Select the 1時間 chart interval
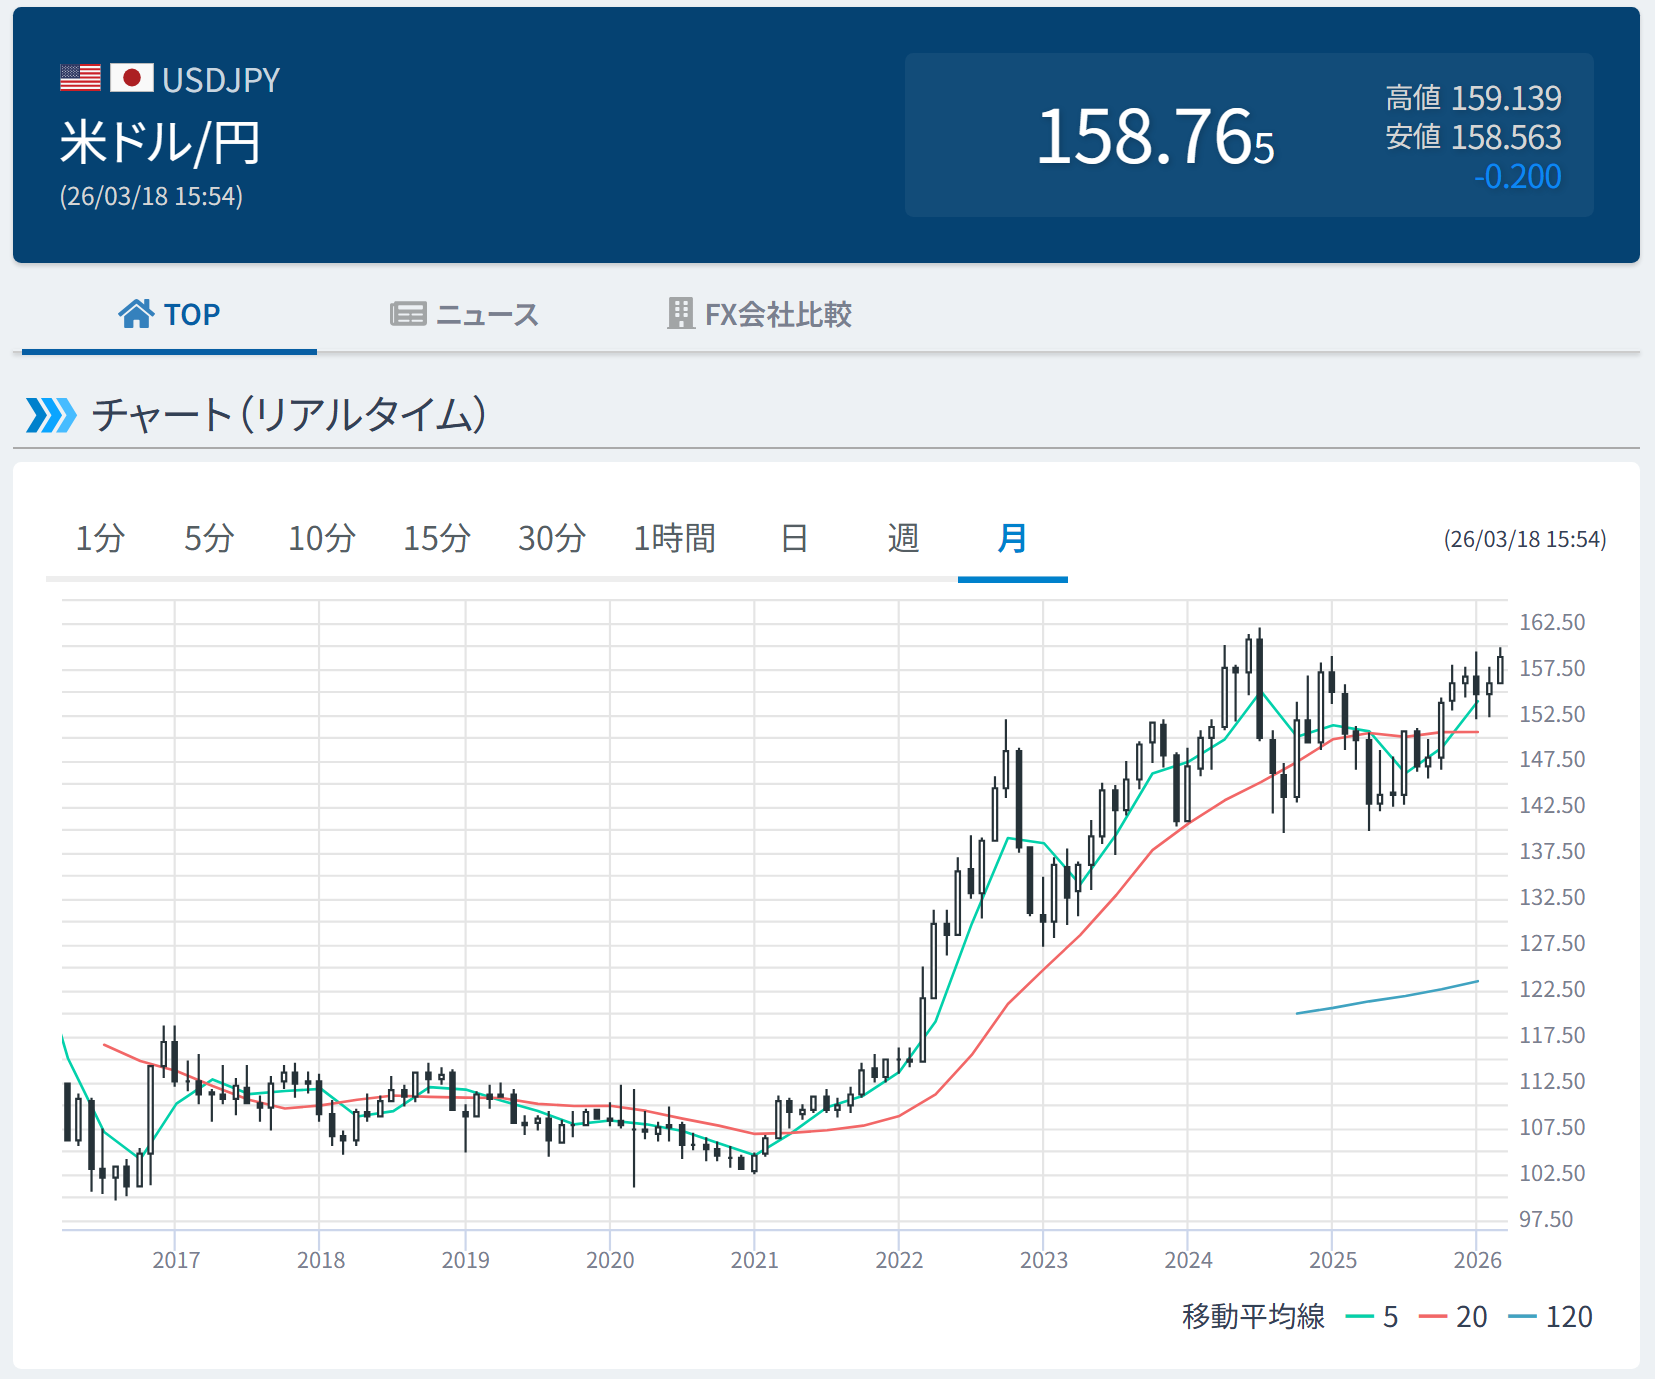 pos(675,539)
